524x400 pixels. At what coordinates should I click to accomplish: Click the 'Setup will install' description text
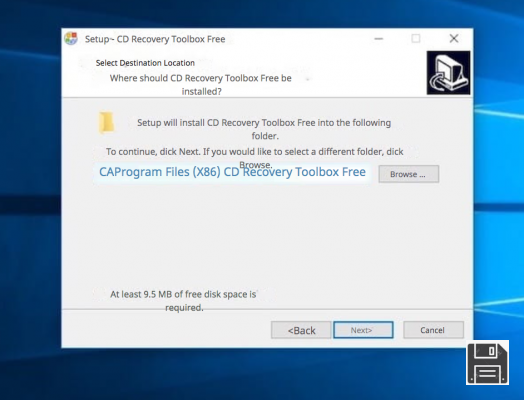(264, 129)
